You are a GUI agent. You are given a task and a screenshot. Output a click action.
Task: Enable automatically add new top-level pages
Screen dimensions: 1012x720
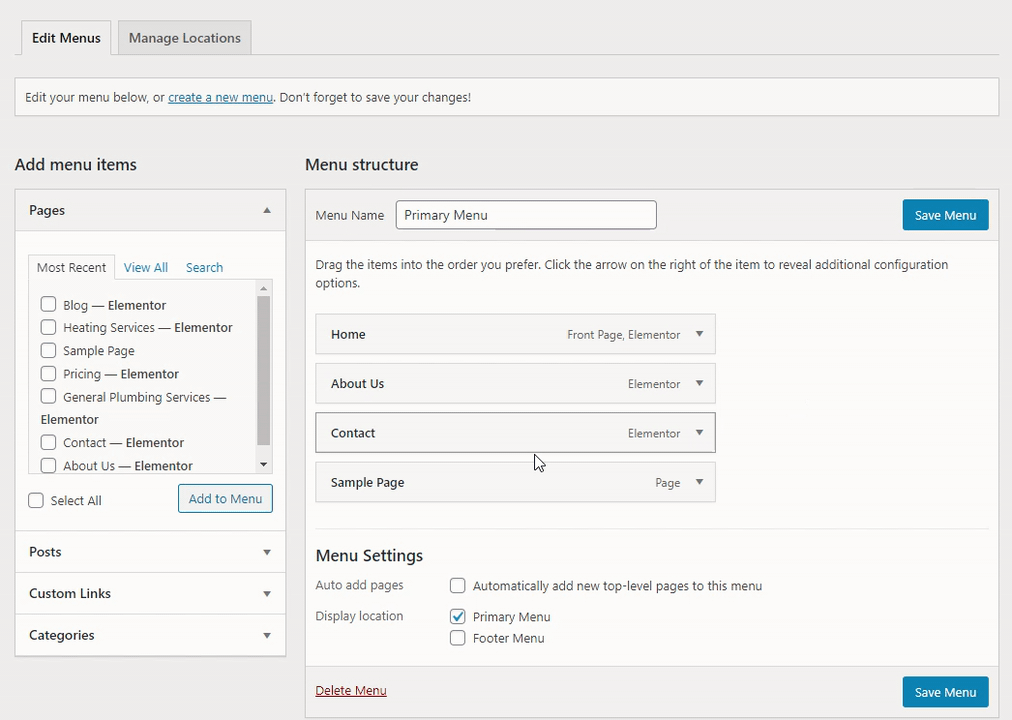tap(458, 586)
